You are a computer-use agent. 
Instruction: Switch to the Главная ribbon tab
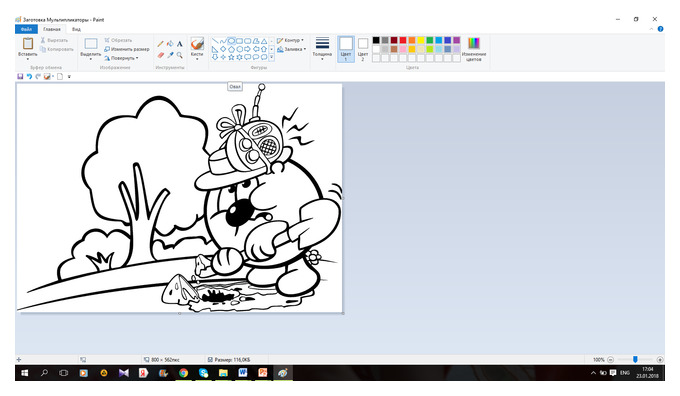coord(52,29)
